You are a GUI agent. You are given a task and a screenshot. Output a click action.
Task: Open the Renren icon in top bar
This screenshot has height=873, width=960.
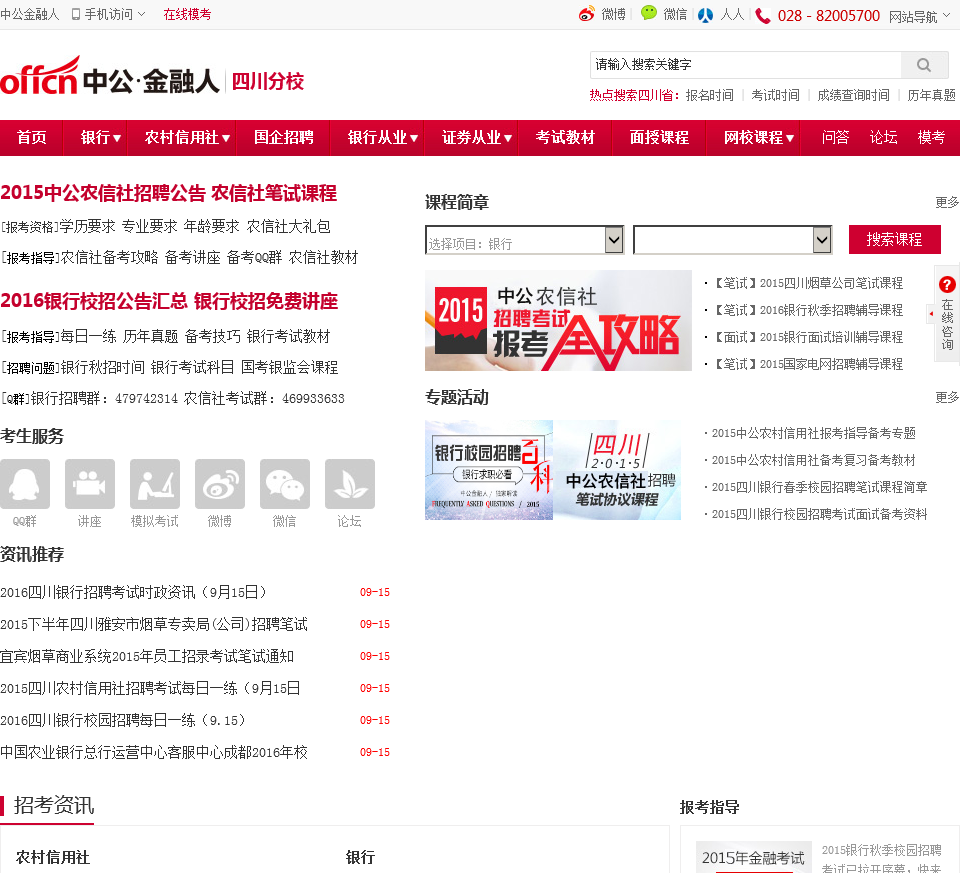pyautogui.click(x=705, y=15)
